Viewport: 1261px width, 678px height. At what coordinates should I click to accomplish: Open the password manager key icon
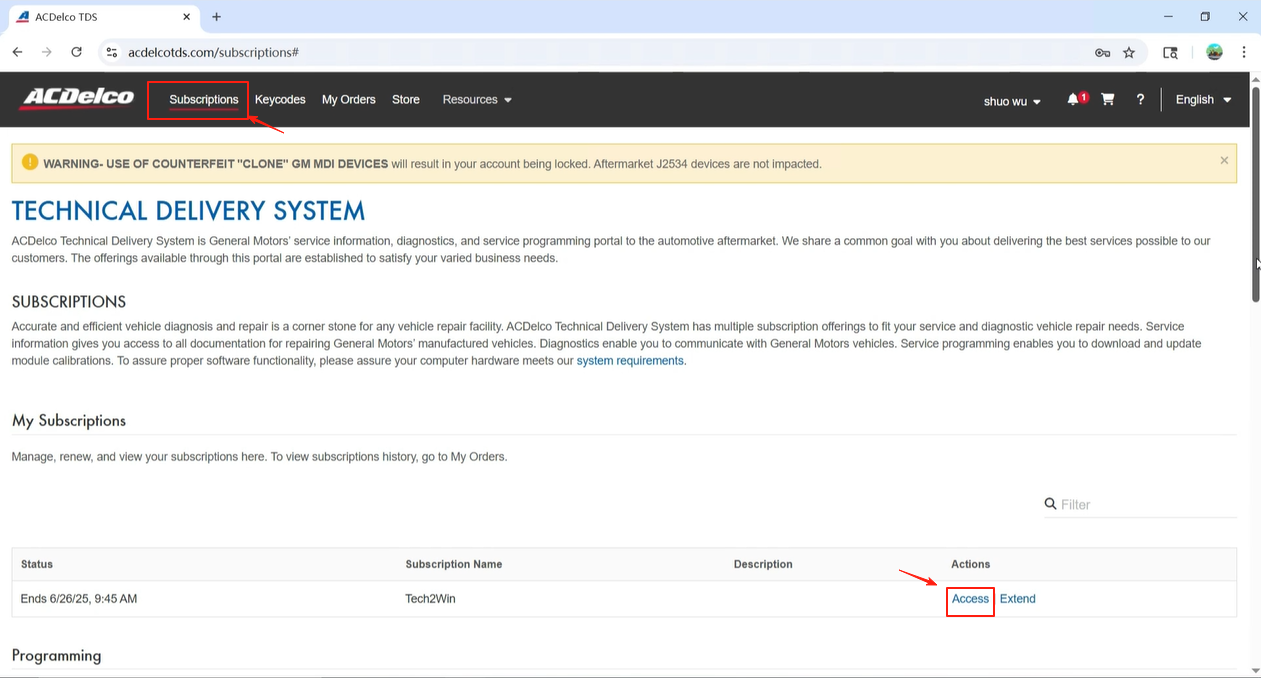pyautogui.click(x=1102, y=52)
